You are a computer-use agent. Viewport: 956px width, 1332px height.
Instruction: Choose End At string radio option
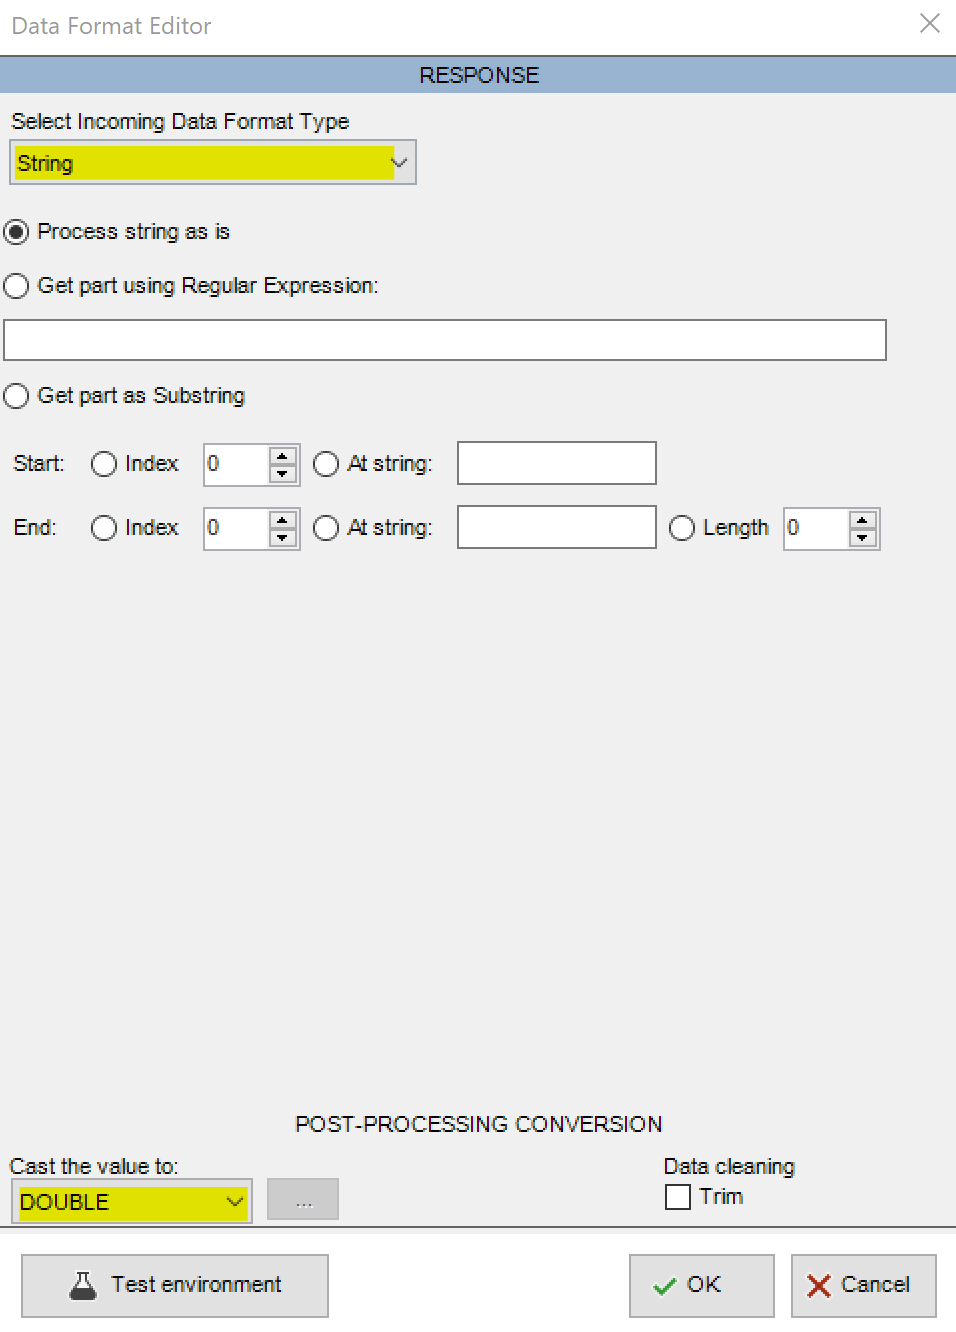click(x=326, y=528)
